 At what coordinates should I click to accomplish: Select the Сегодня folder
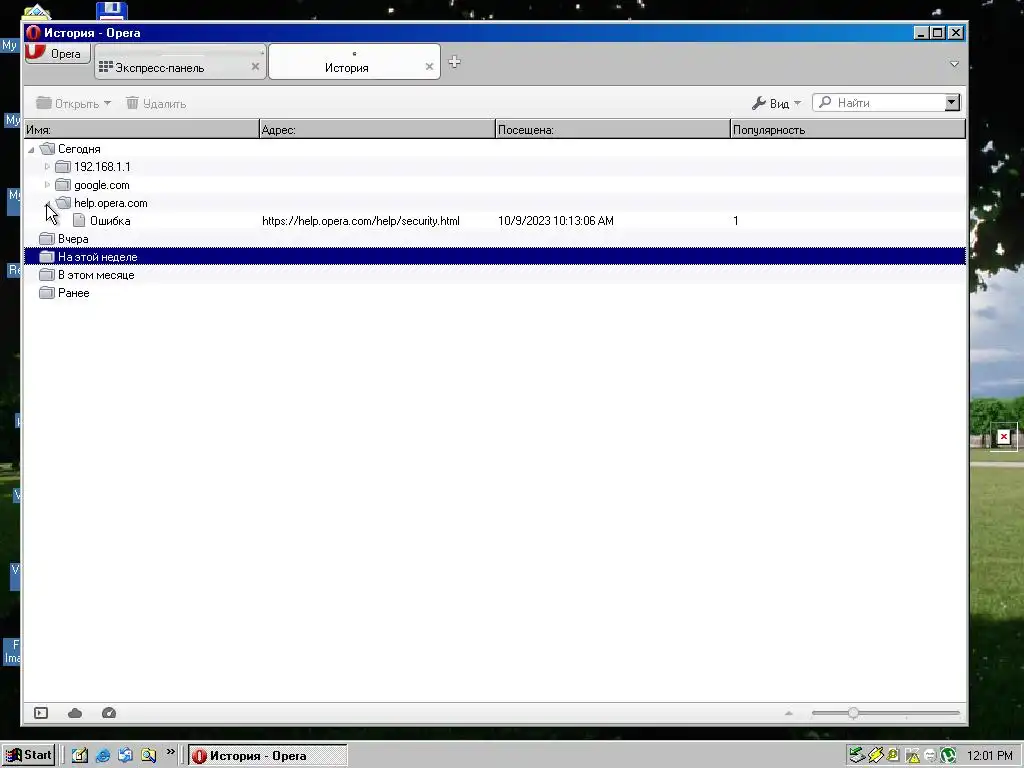click(x=78, y=149)
